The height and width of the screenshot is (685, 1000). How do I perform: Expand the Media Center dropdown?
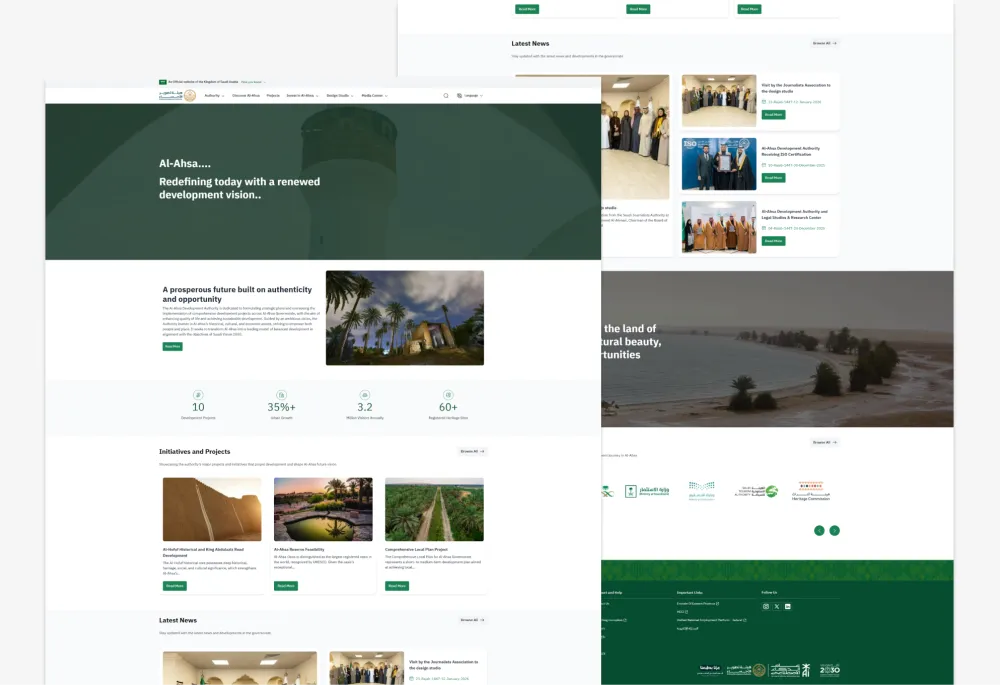tap(374, 96)
